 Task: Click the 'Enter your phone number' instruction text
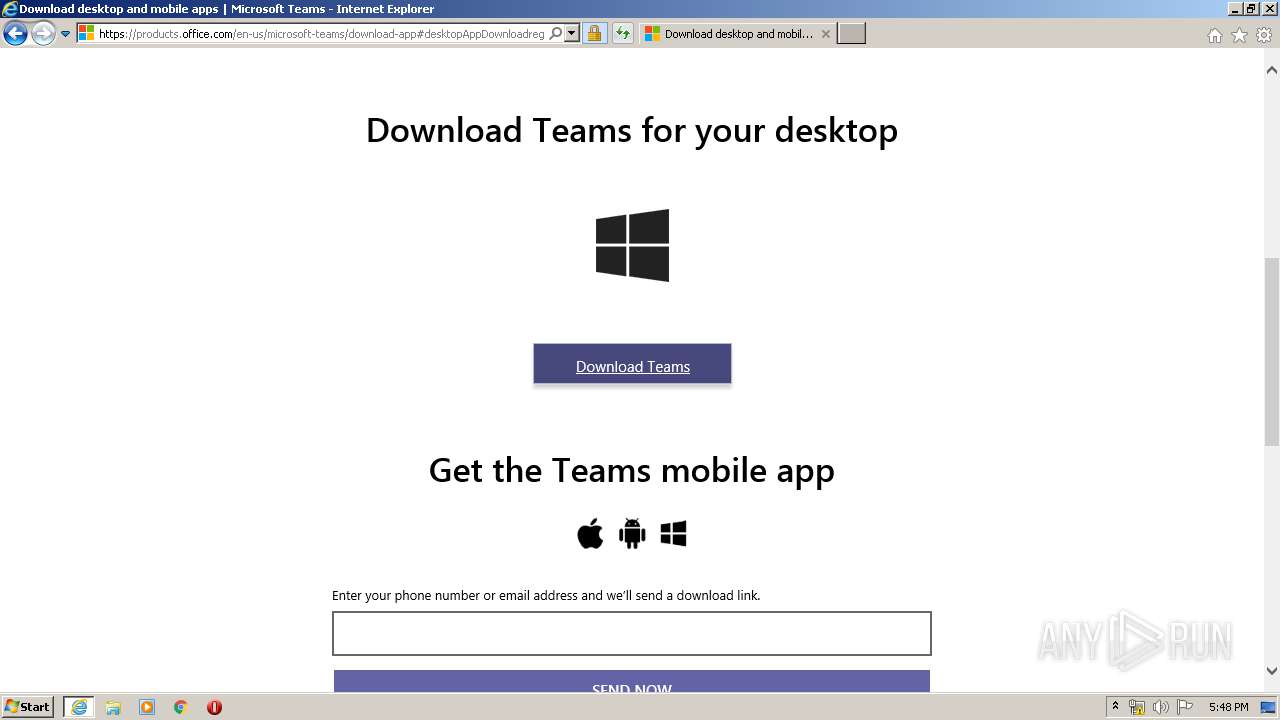tap(546, 595)
